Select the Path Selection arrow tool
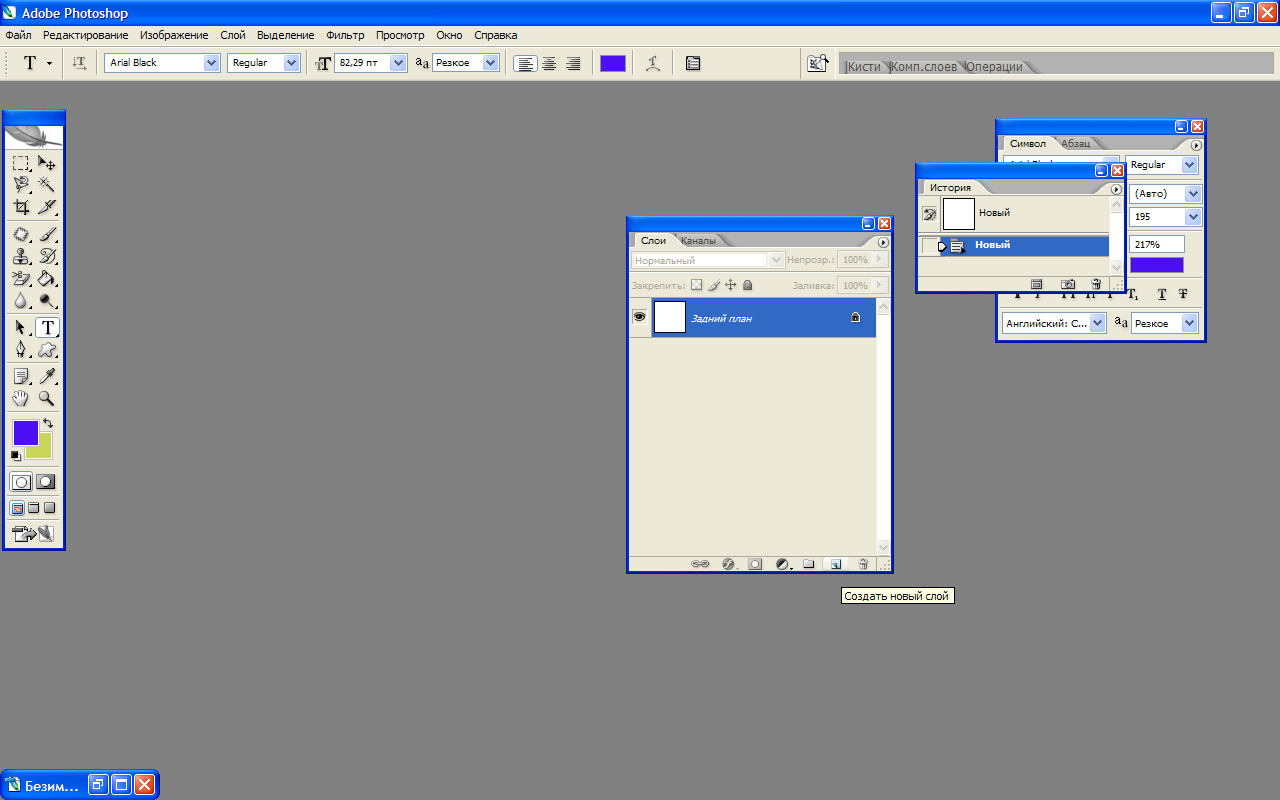 click(x=21, y=327)
